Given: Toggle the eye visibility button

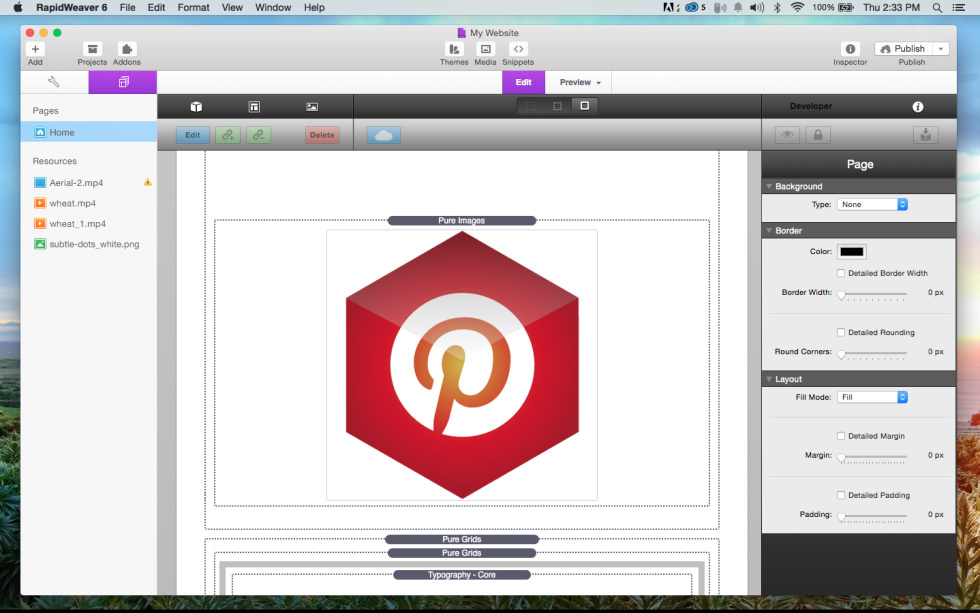Looking at the screenshot, I should point(787,135).
